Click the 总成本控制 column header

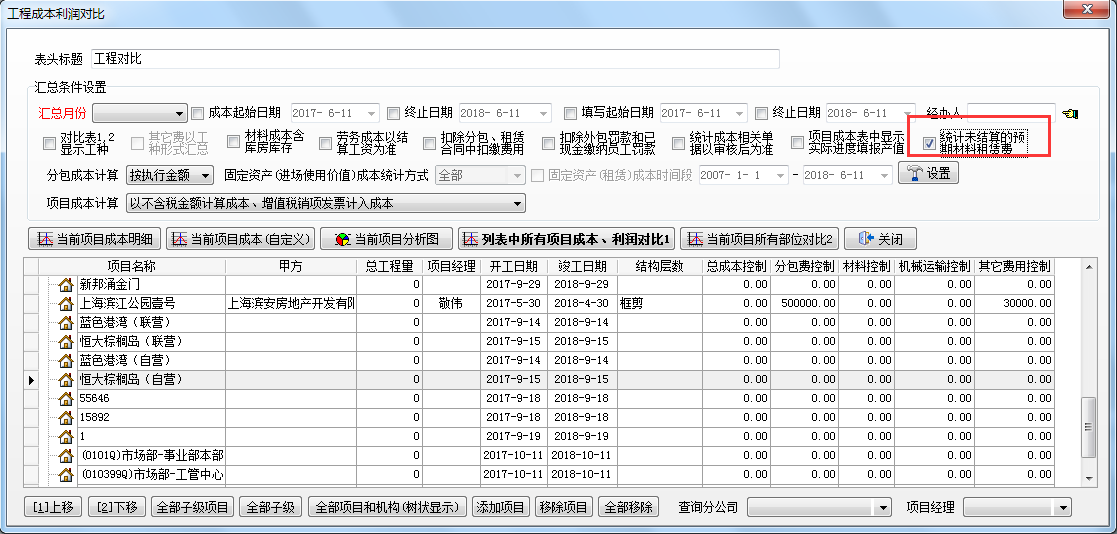pos(736,267)
